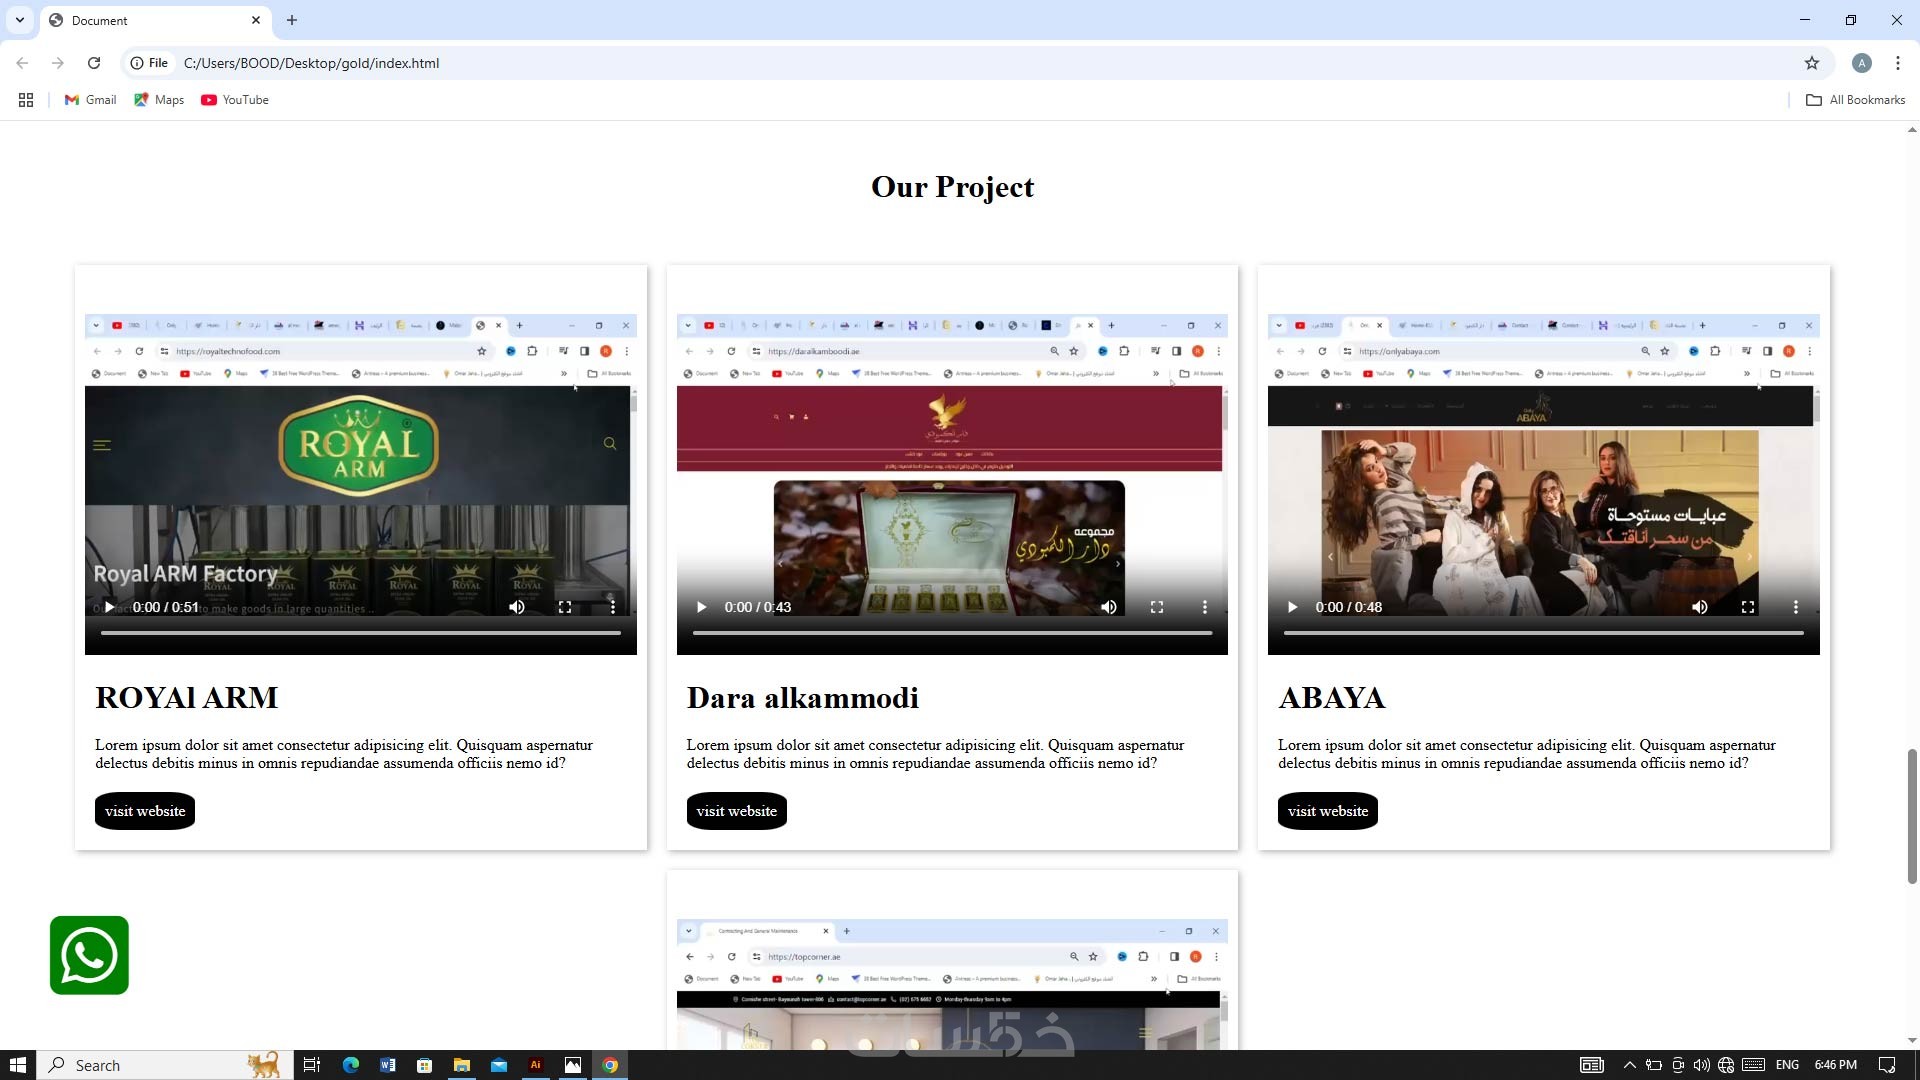Seek on the Dara alkammodi video progress bar
This screenshot has height=1080, width=1920.
pos(951,633)
